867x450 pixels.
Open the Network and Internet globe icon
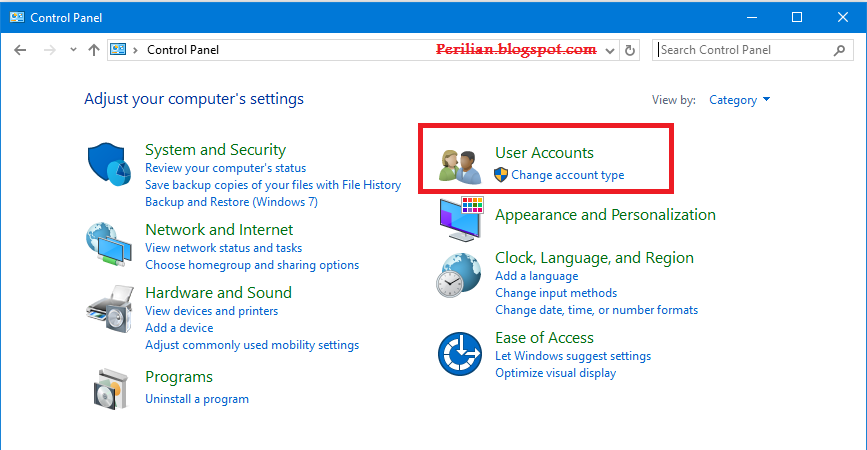click(110, 244)
